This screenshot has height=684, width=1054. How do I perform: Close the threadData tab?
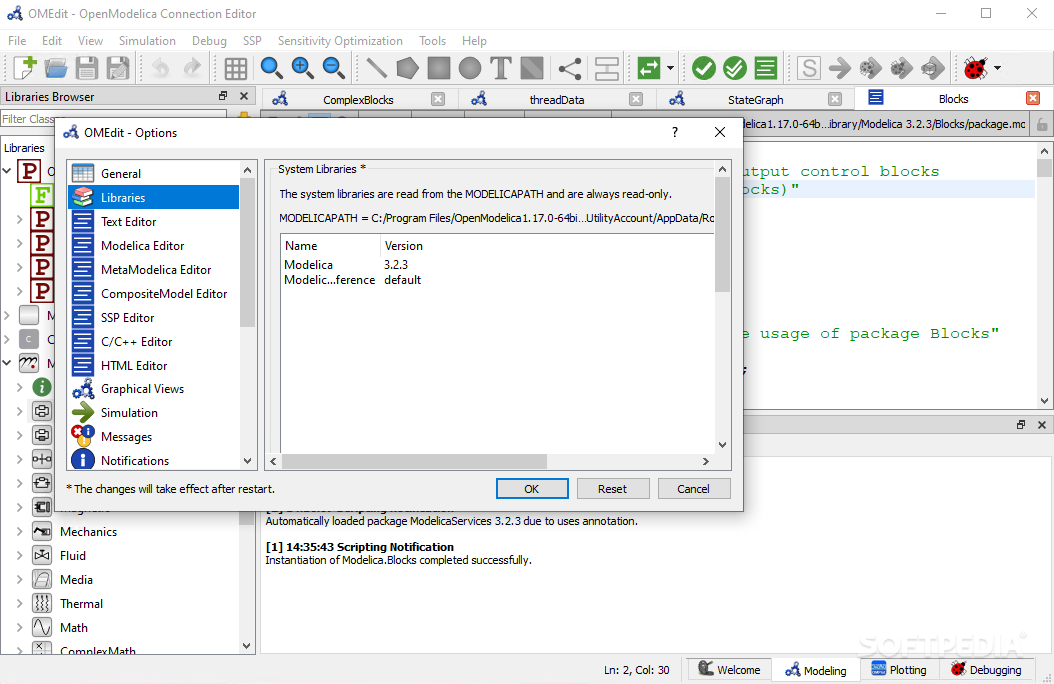(636, 99)
